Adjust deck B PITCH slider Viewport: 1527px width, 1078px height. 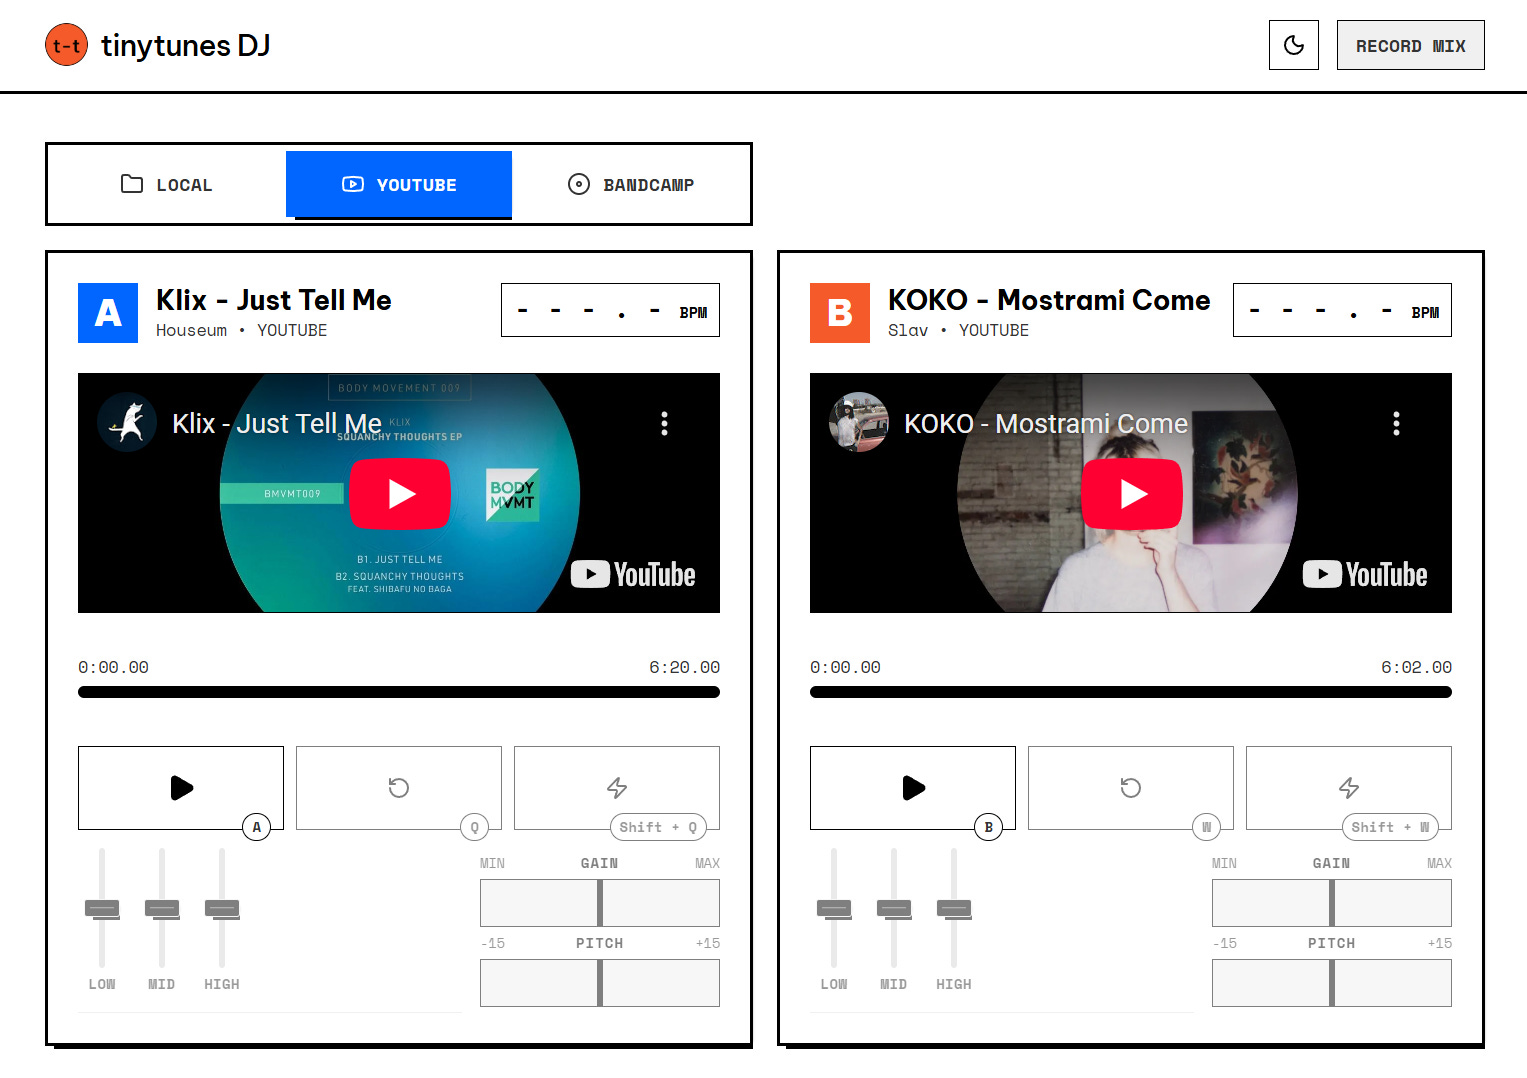(x=1332, y=983)
